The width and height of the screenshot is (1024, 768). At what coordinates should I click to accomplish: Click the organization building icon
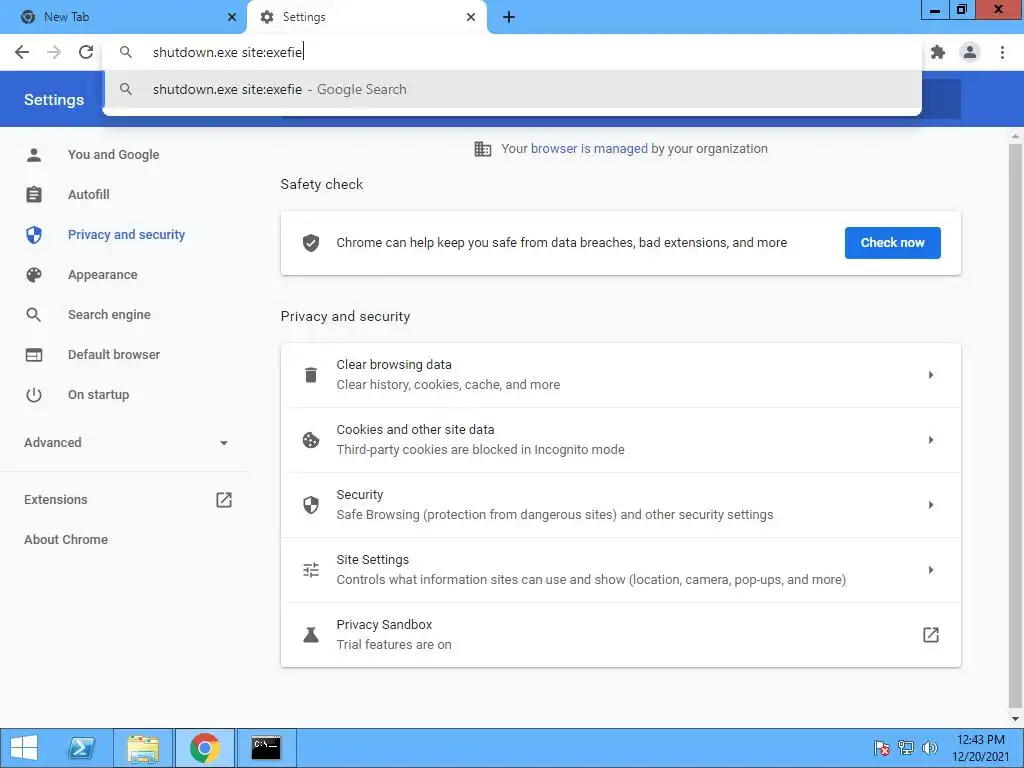point(483,149)
